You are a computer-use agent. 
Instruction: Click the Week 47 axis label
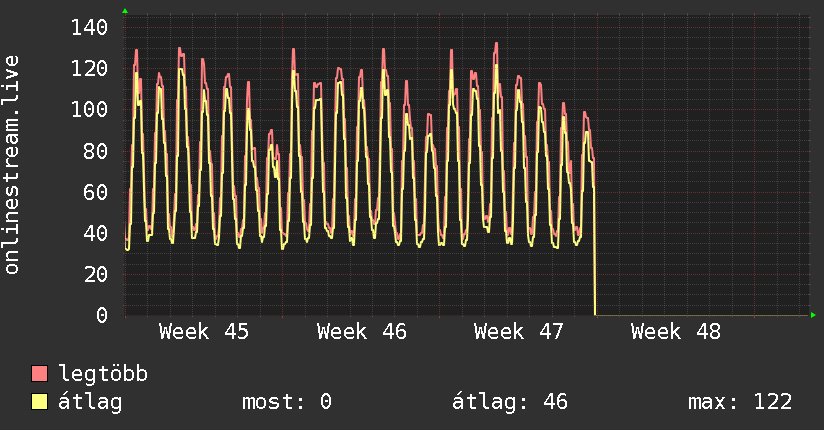(519, 332)
